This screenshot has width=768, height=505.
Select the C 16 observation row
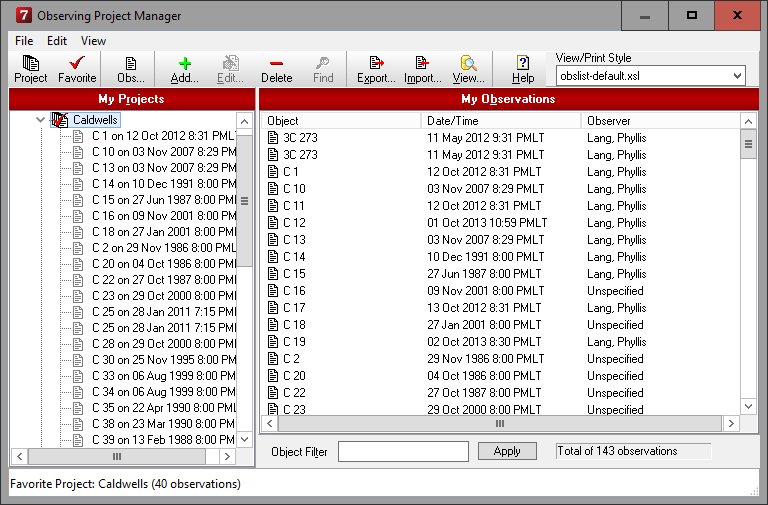[501, 291]
